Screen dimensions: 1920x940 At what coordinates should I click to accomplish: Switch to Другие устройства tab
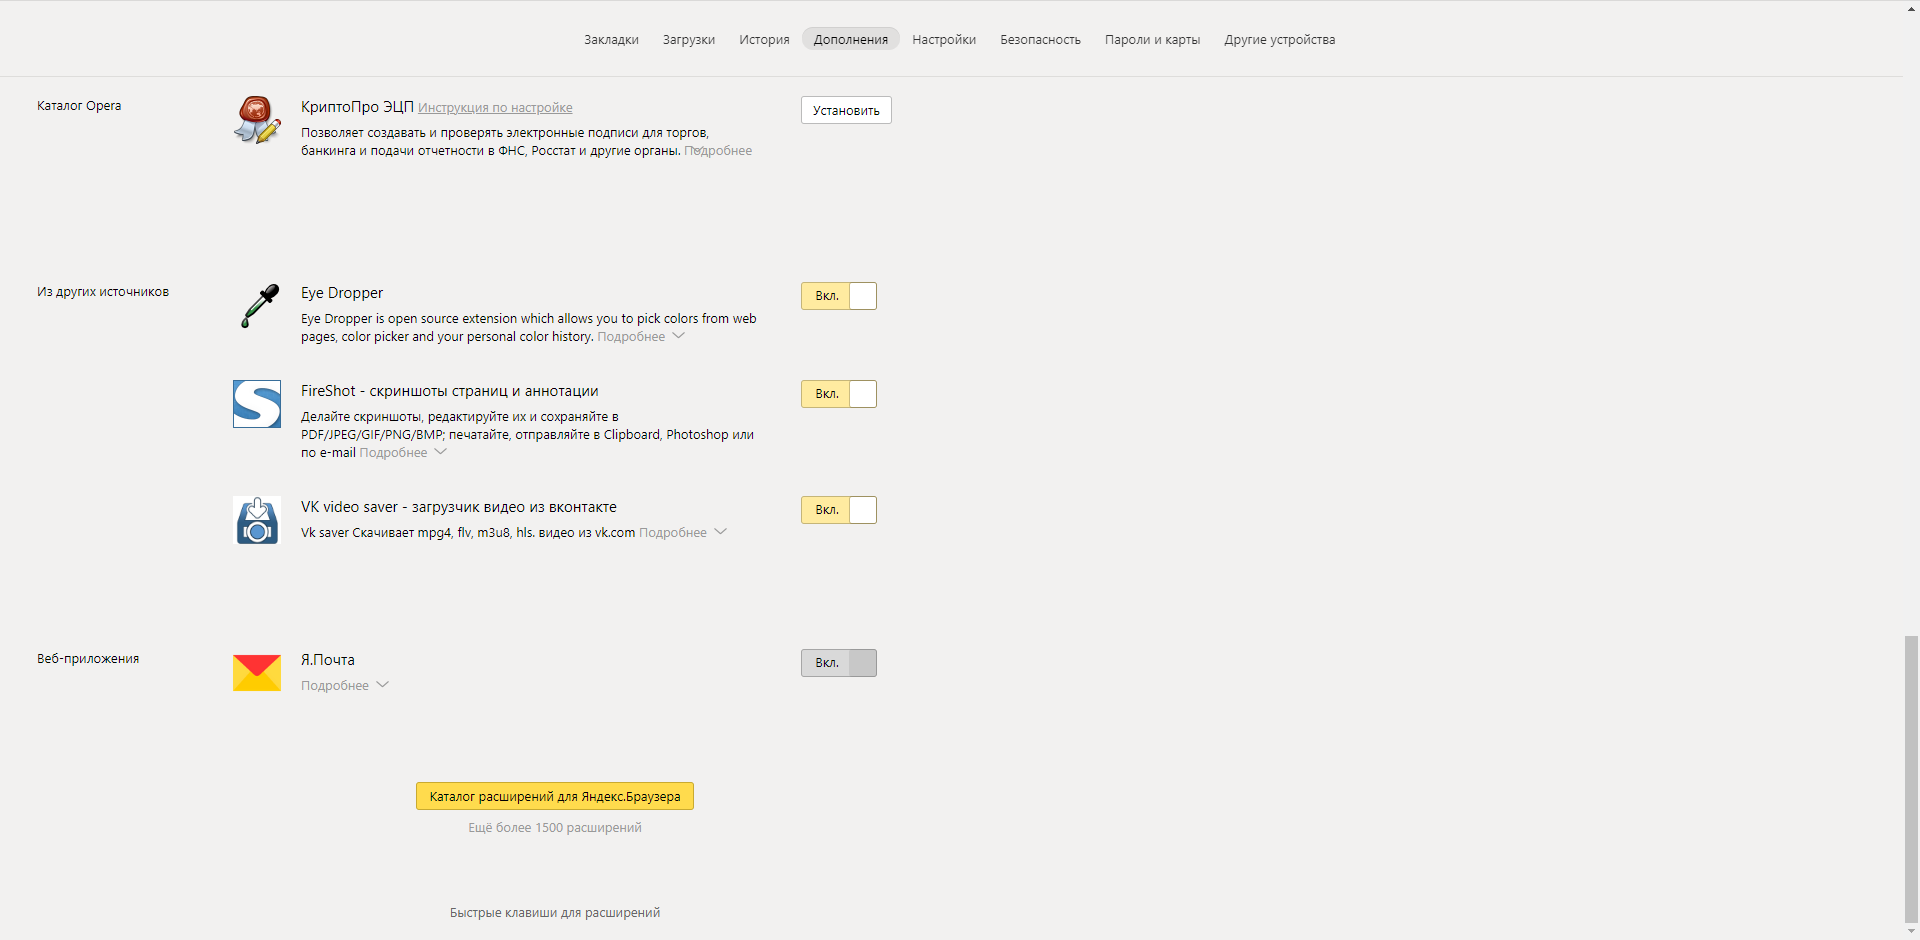[1279, 40]
